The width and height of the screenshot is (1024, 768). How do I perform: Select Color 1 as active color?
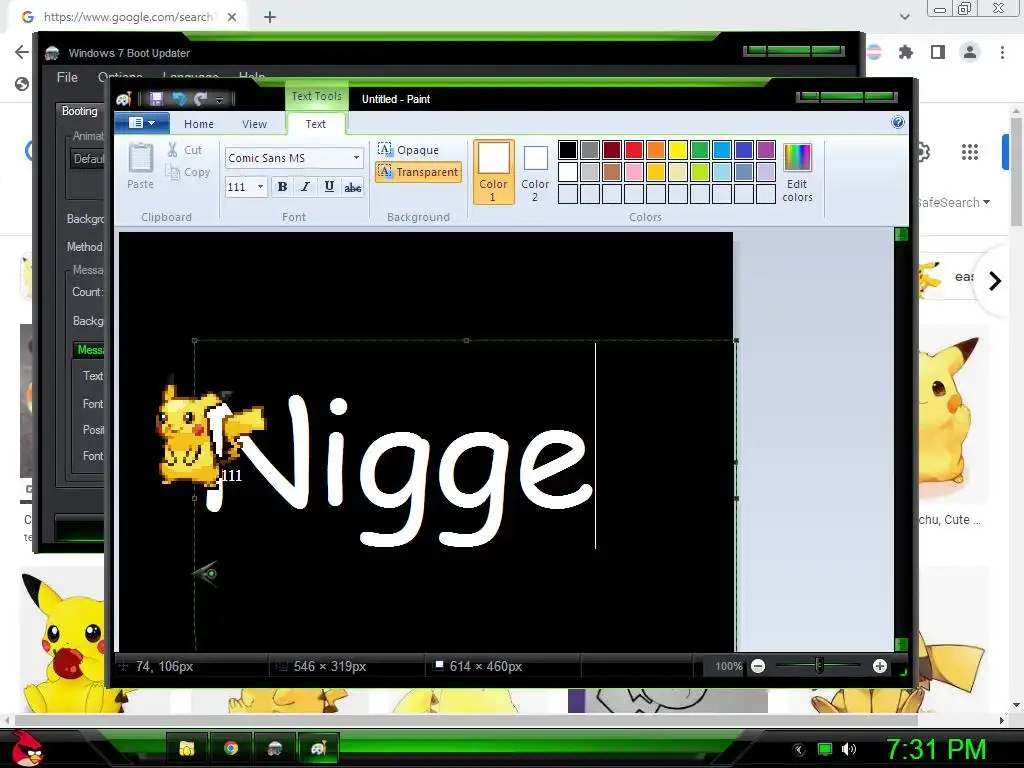coord(493,172)
